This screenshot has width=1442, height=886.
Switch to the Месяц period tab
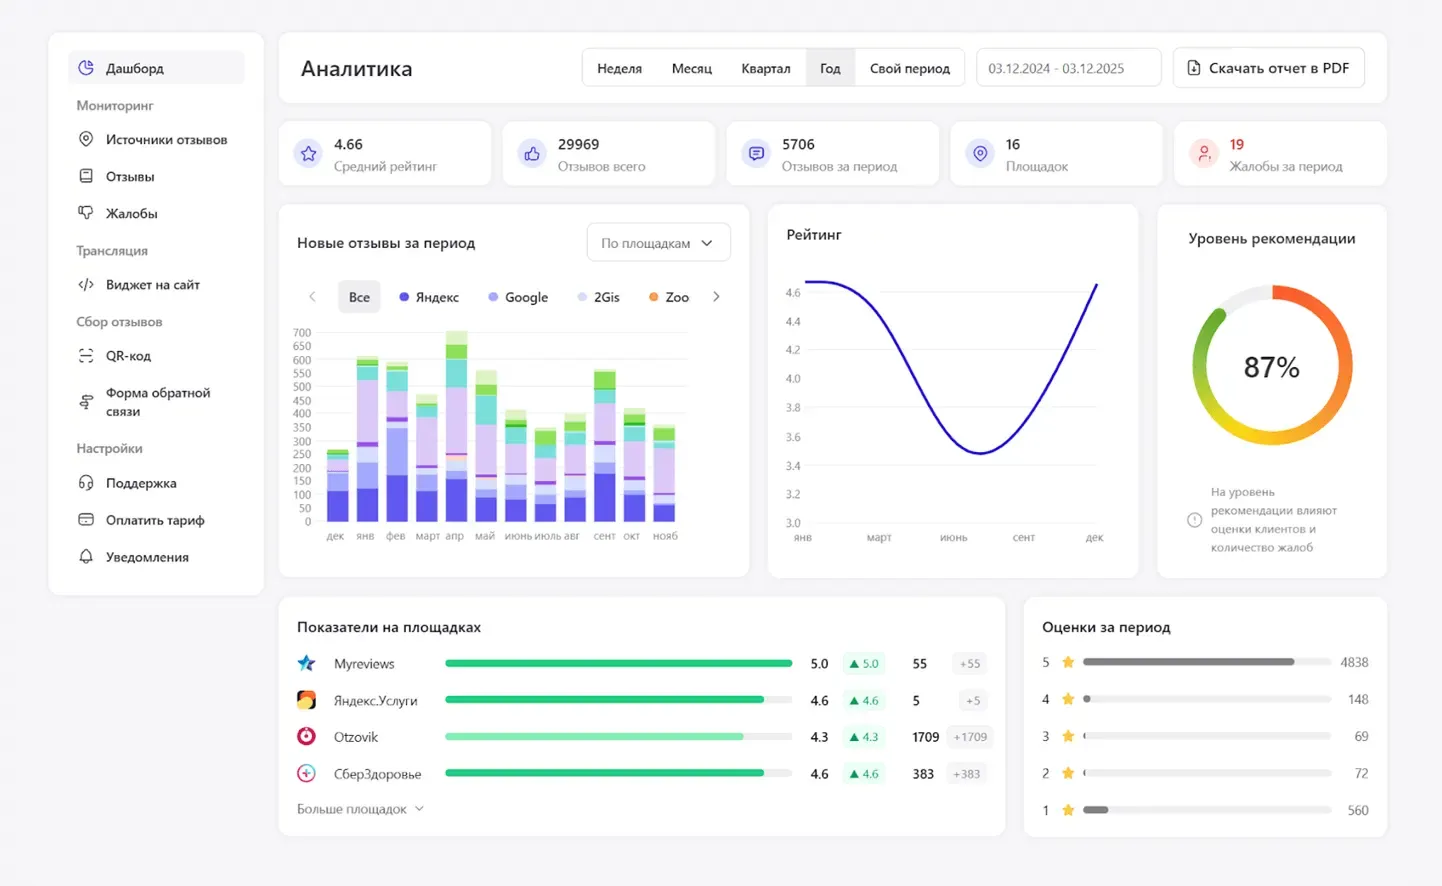[x=691, y=68]
